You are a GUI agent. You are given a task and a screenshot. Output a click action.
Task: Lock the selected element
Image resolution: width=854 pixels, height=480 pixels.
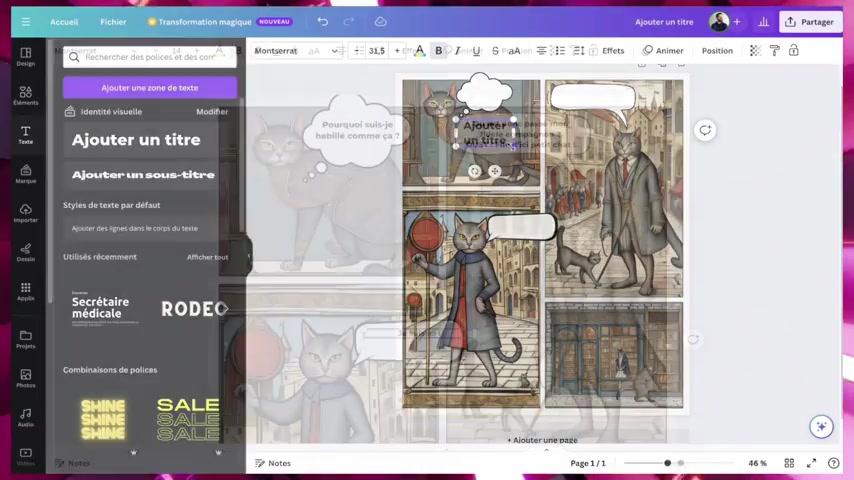pyautogui.click(x=794, y=51)
